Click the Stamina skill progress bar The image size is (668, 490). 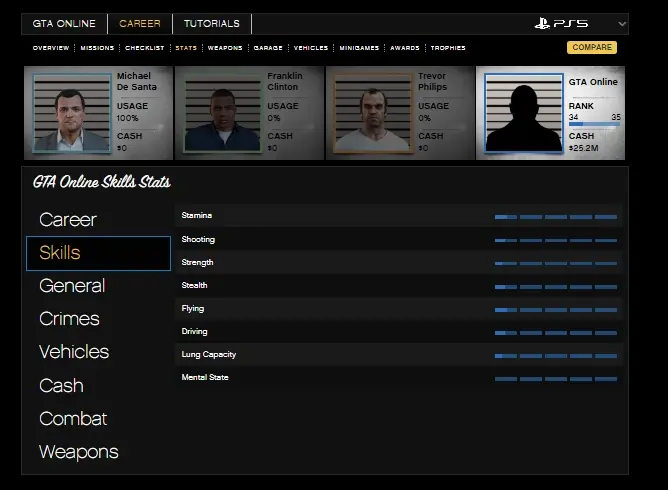555,216
